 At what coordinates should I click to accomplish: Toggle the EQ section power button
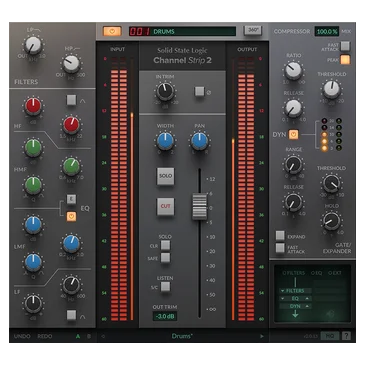(71, 216)
